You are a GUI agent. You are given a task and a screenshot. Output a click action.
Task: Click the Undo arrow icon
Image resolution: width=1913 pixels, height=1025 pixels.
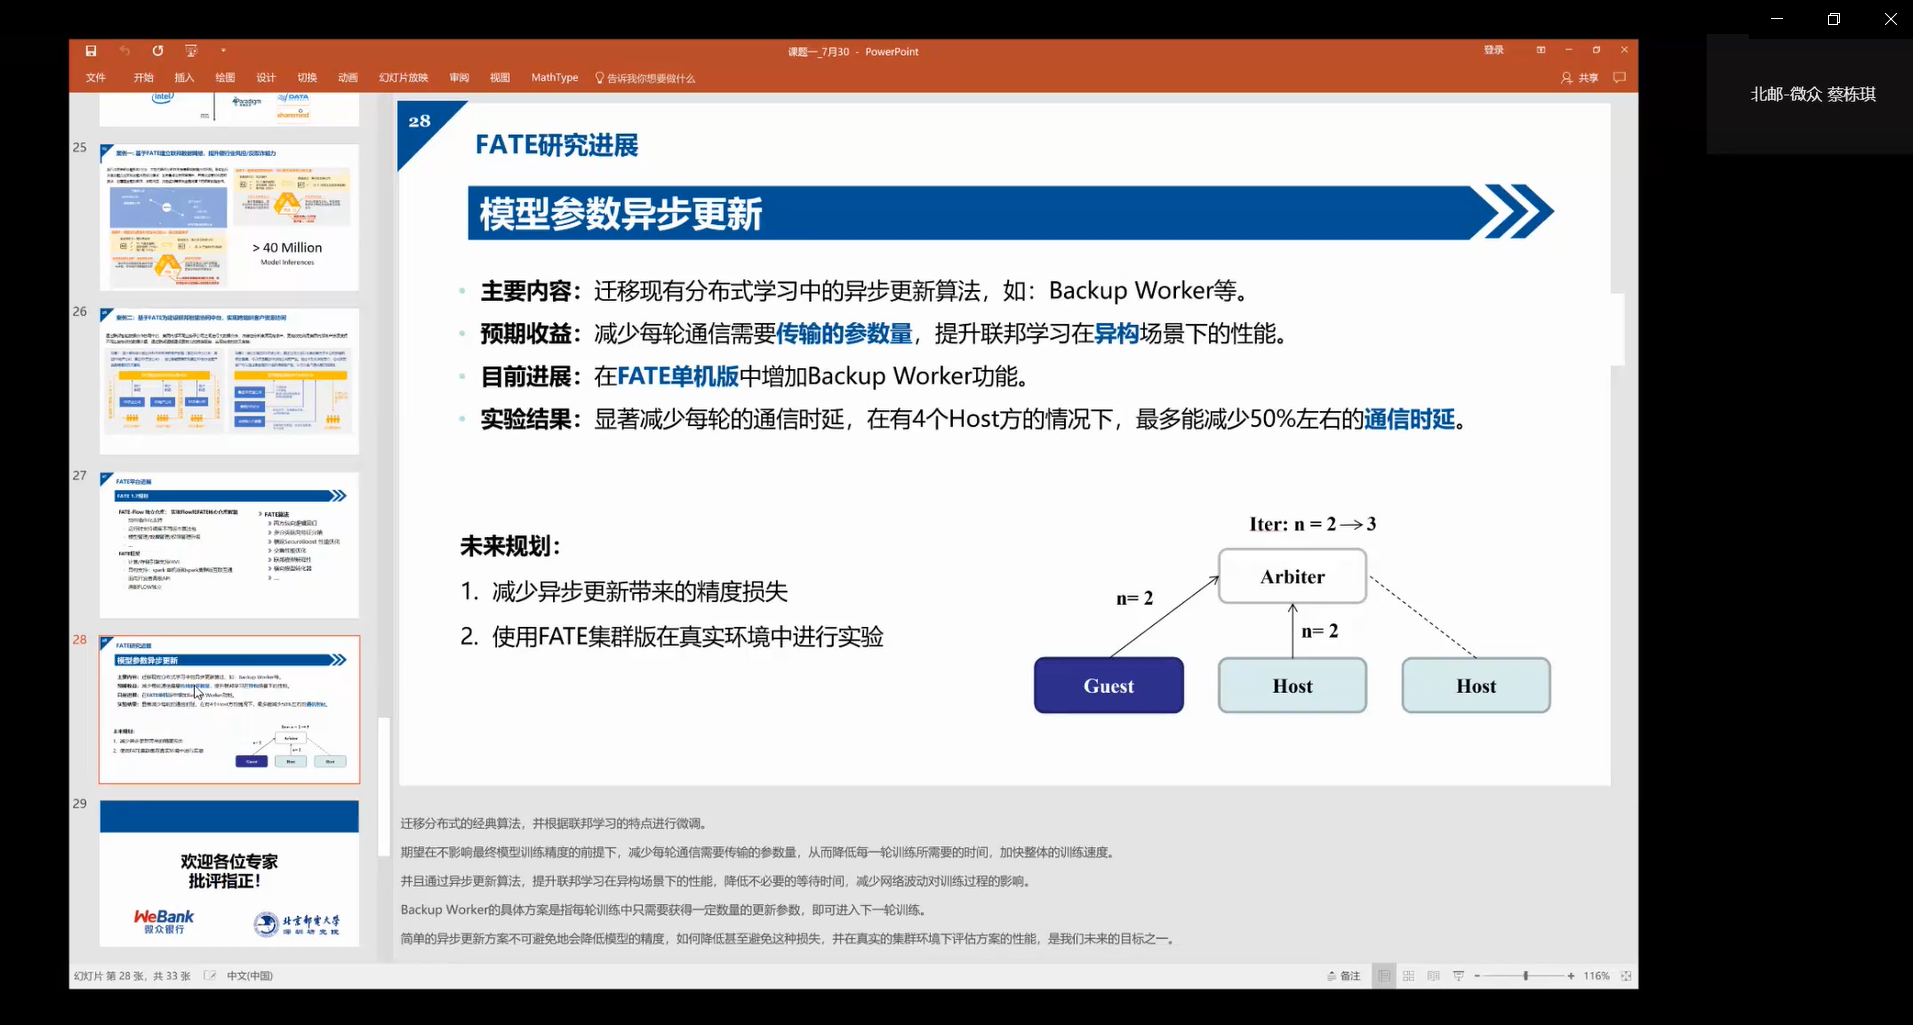[125, 51]
